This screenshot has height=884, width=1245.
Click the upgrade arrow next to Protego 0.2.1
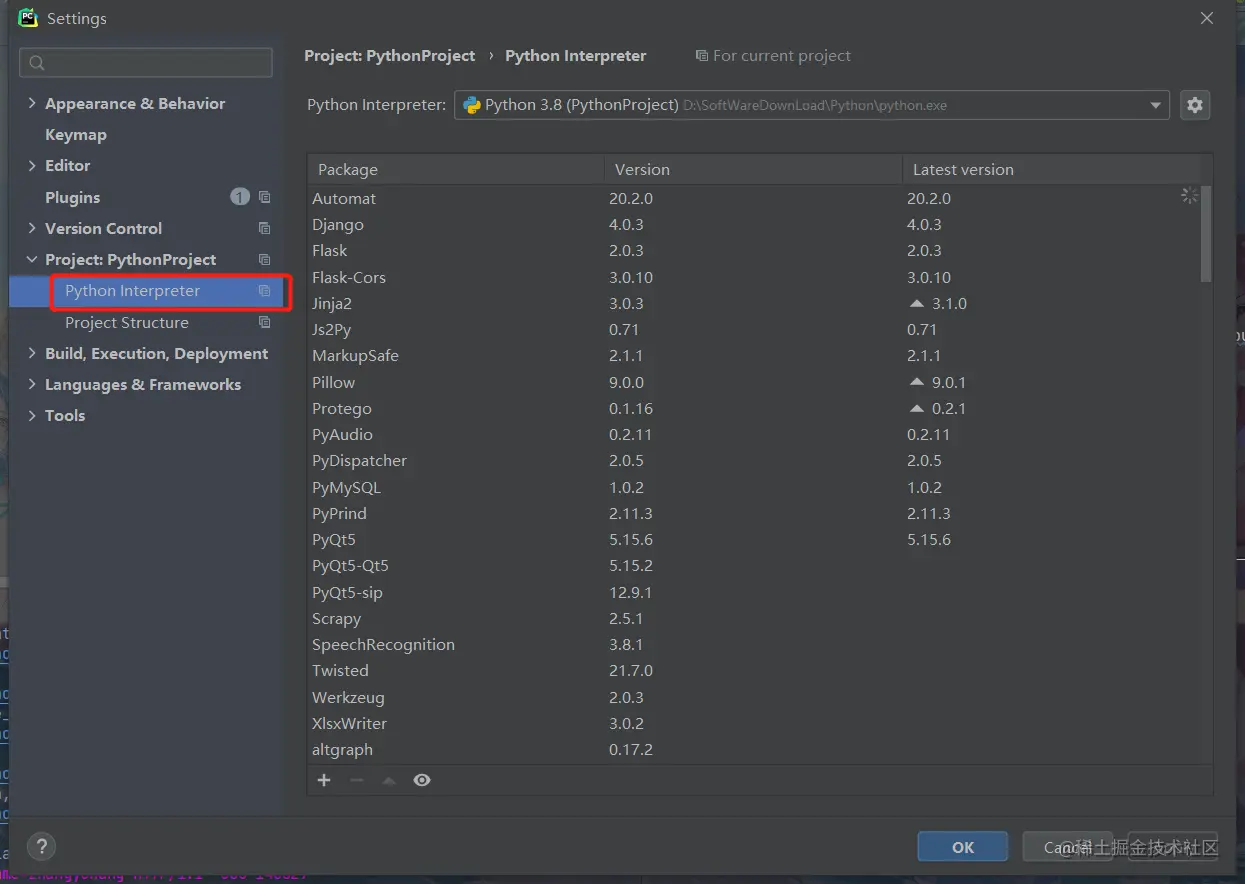click(x=916, y=408)
